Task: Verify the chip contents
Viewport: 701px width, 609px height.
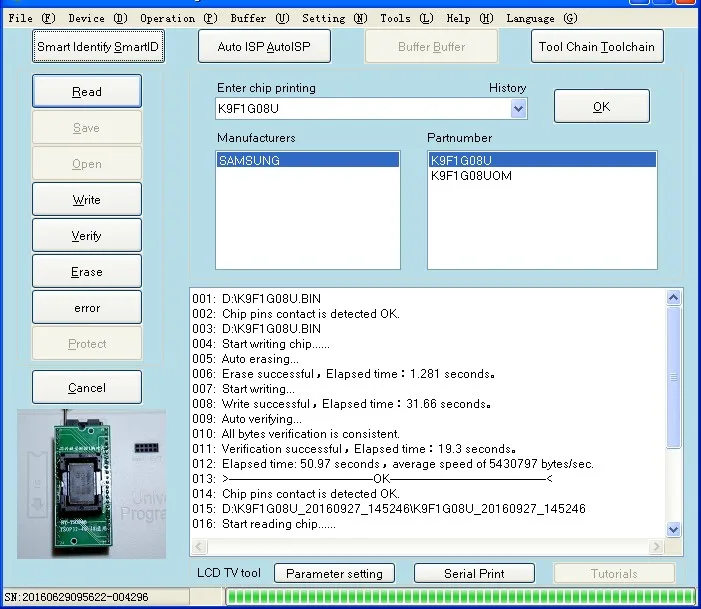Action: 87,236
